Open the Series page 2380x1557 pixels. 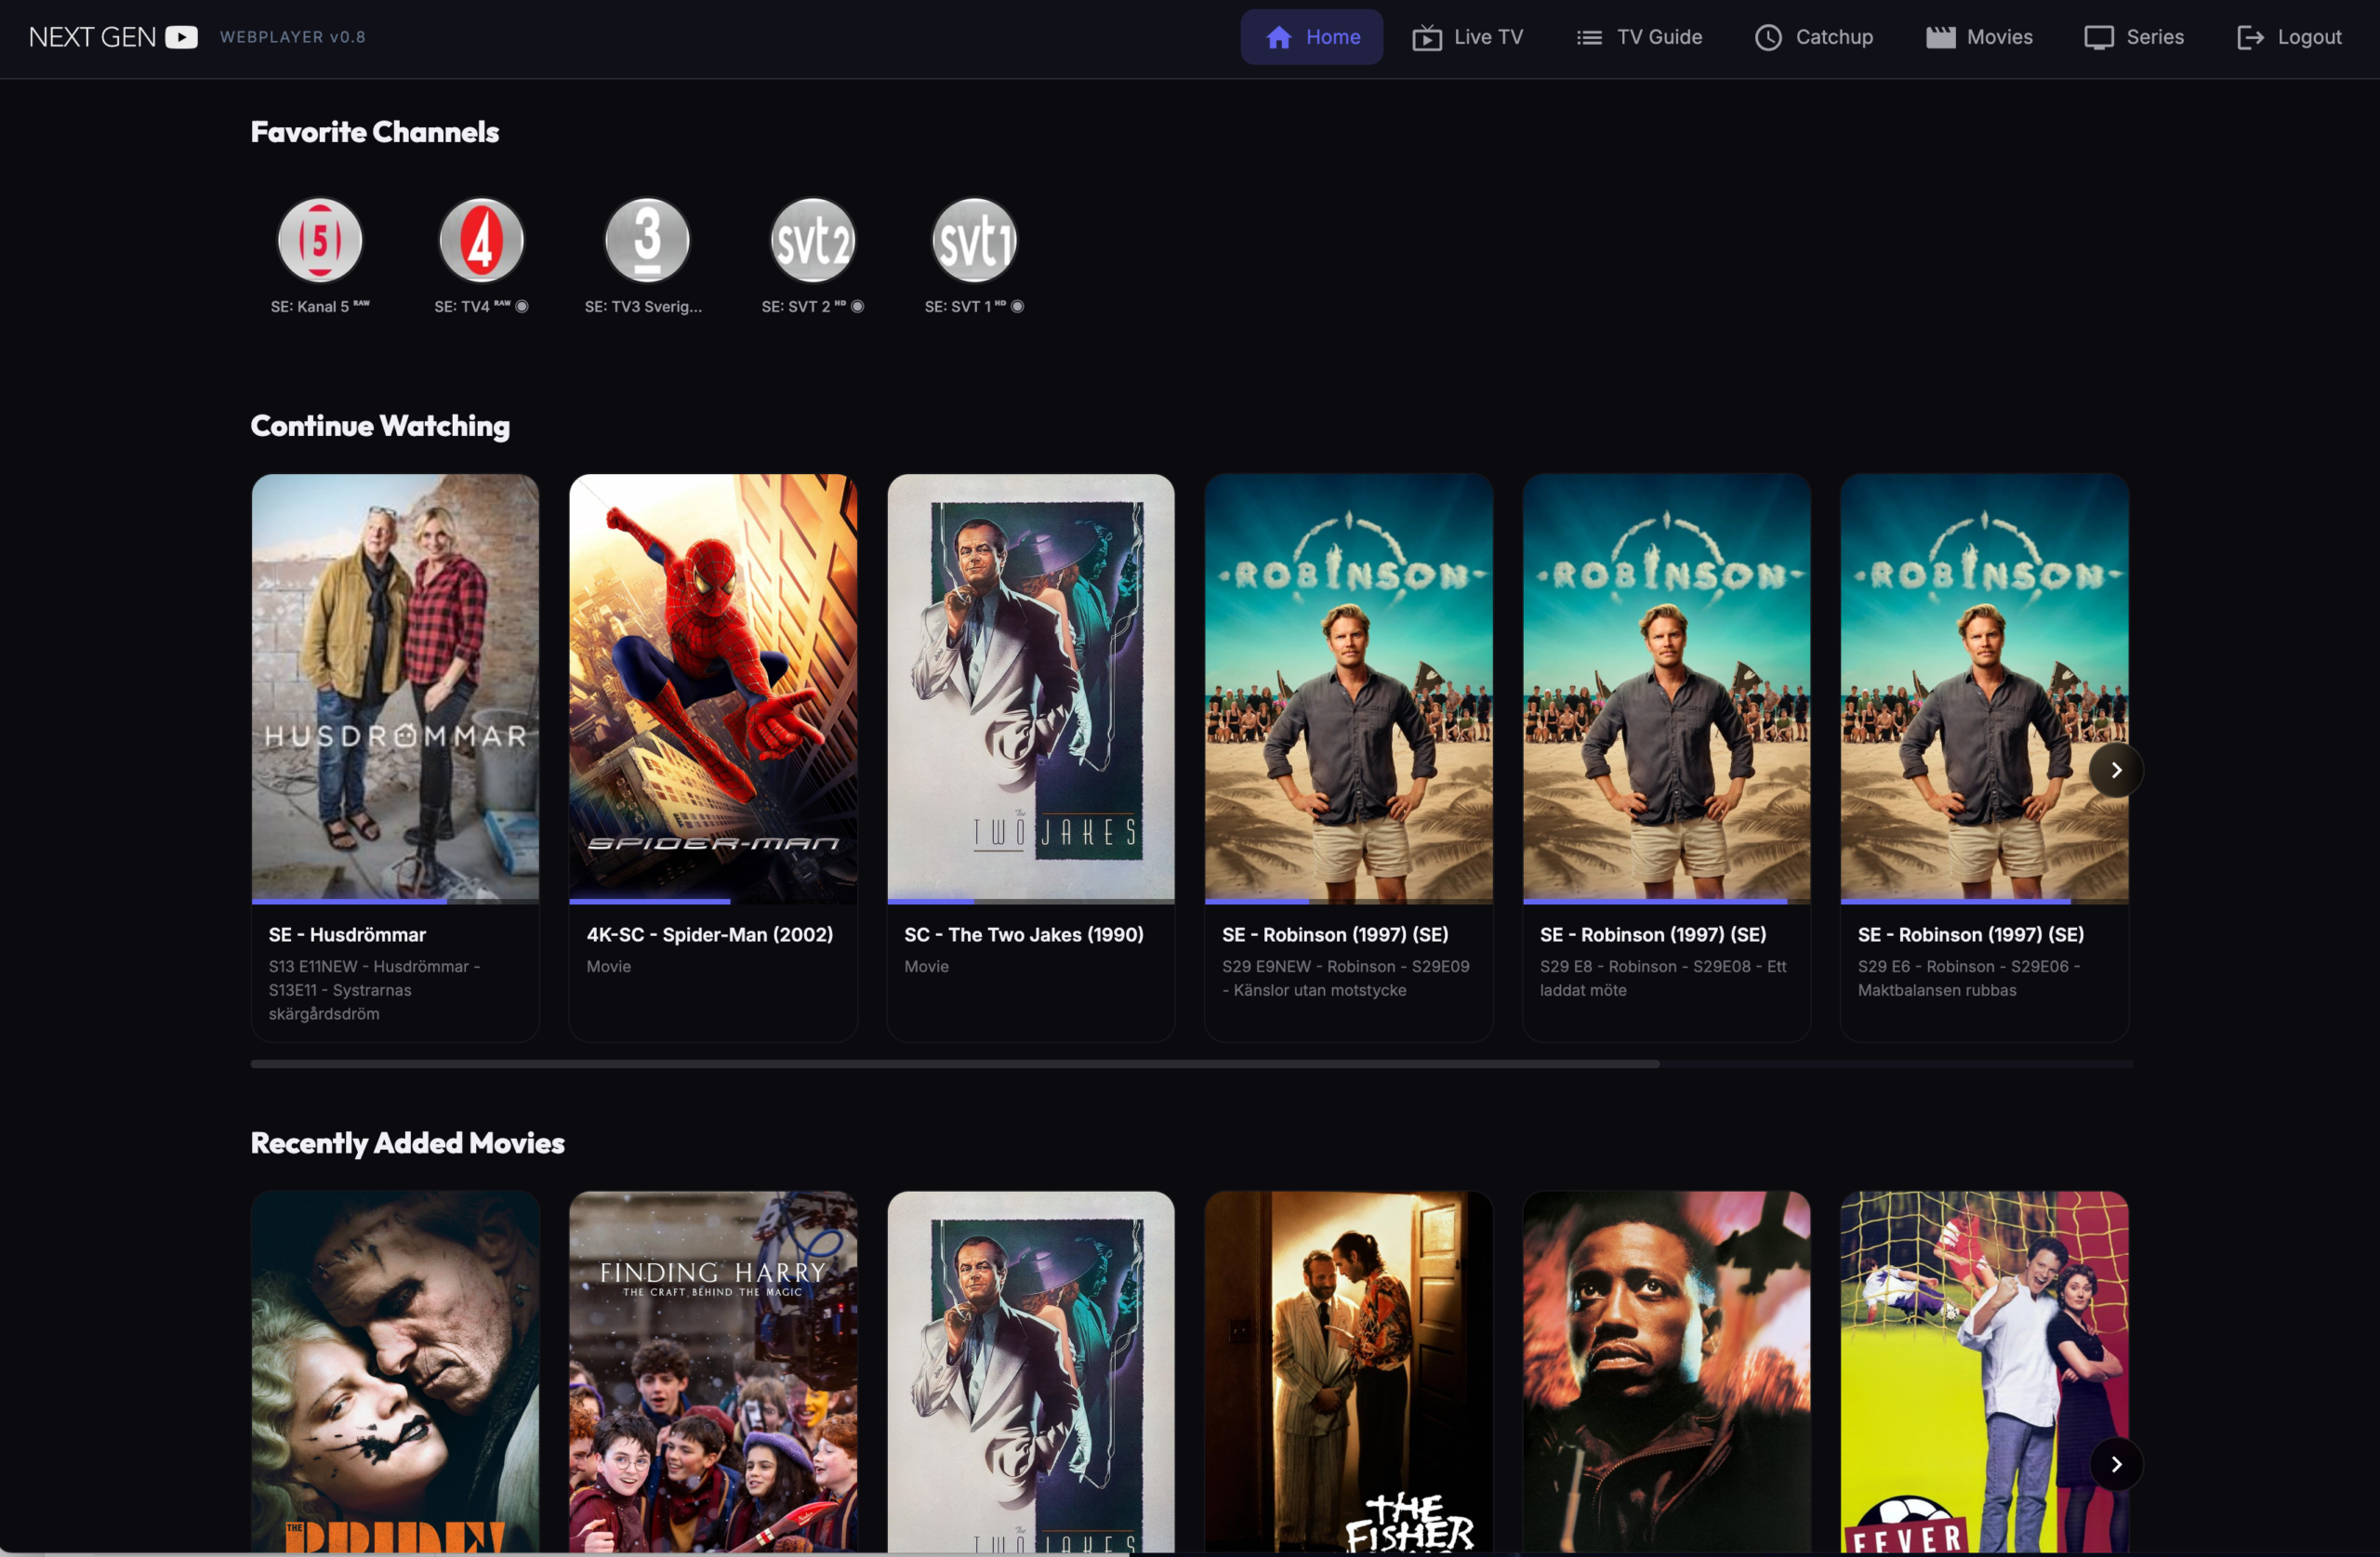pos(2134,37)
